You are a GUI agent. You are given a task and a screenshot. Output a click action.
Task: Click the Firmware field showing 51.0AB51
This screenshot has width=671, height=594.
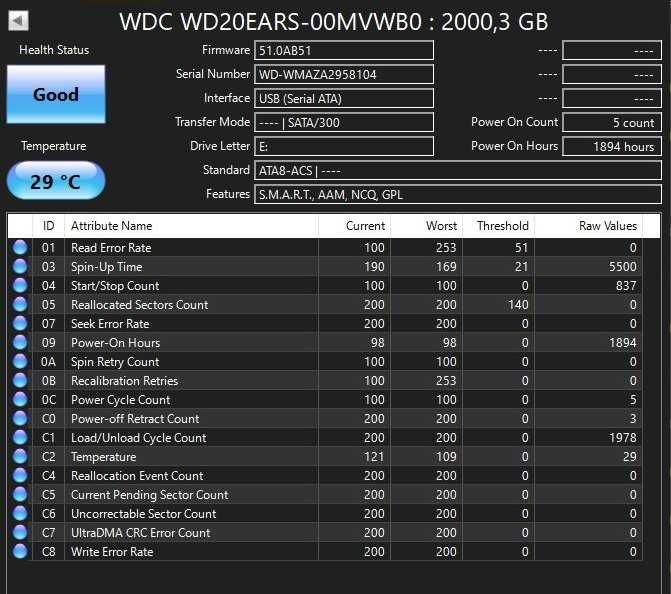click(344, 50)
